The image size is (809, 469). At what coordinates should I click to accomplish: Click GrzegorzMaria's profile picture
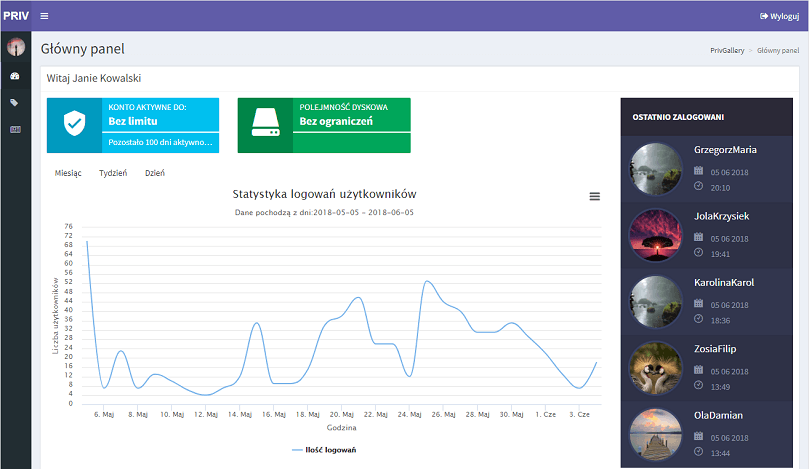pos(656,169)
